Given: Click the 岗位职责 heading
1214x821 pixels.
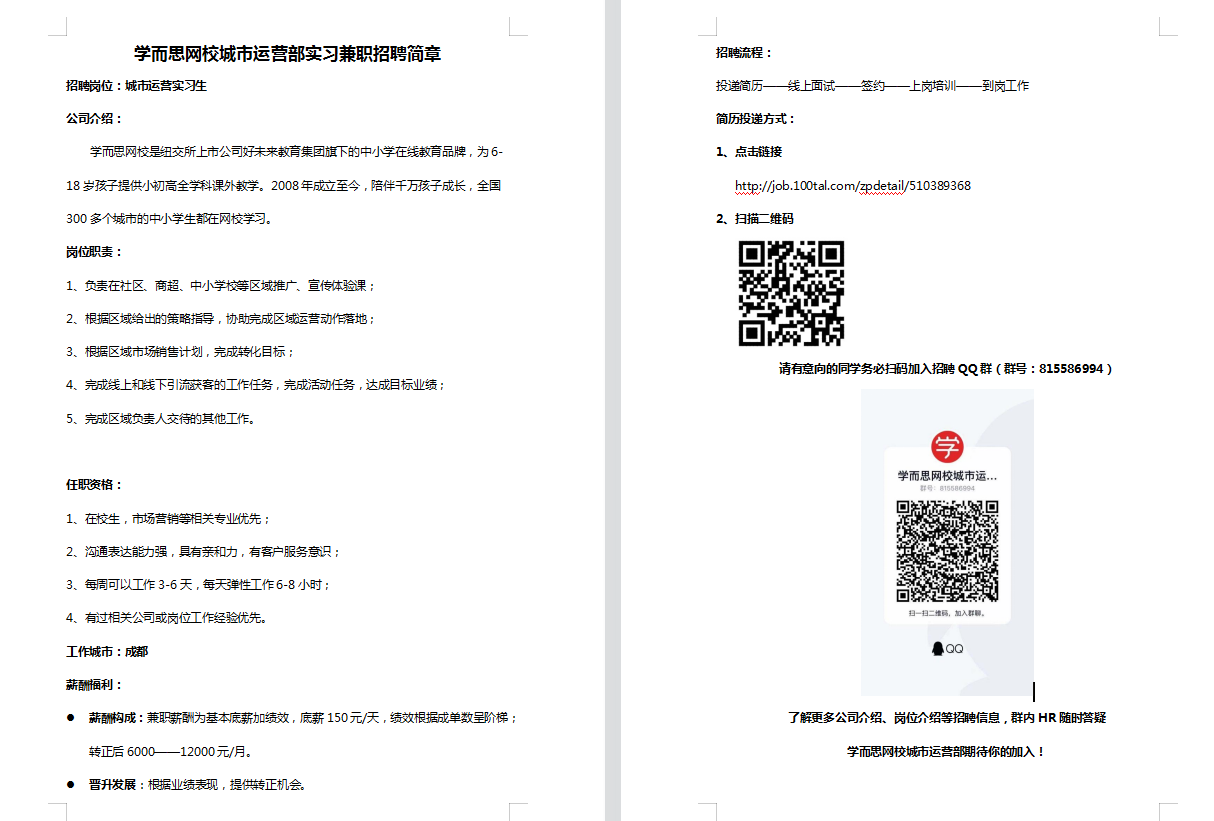Looking at the screenshot, I should 94,252.
